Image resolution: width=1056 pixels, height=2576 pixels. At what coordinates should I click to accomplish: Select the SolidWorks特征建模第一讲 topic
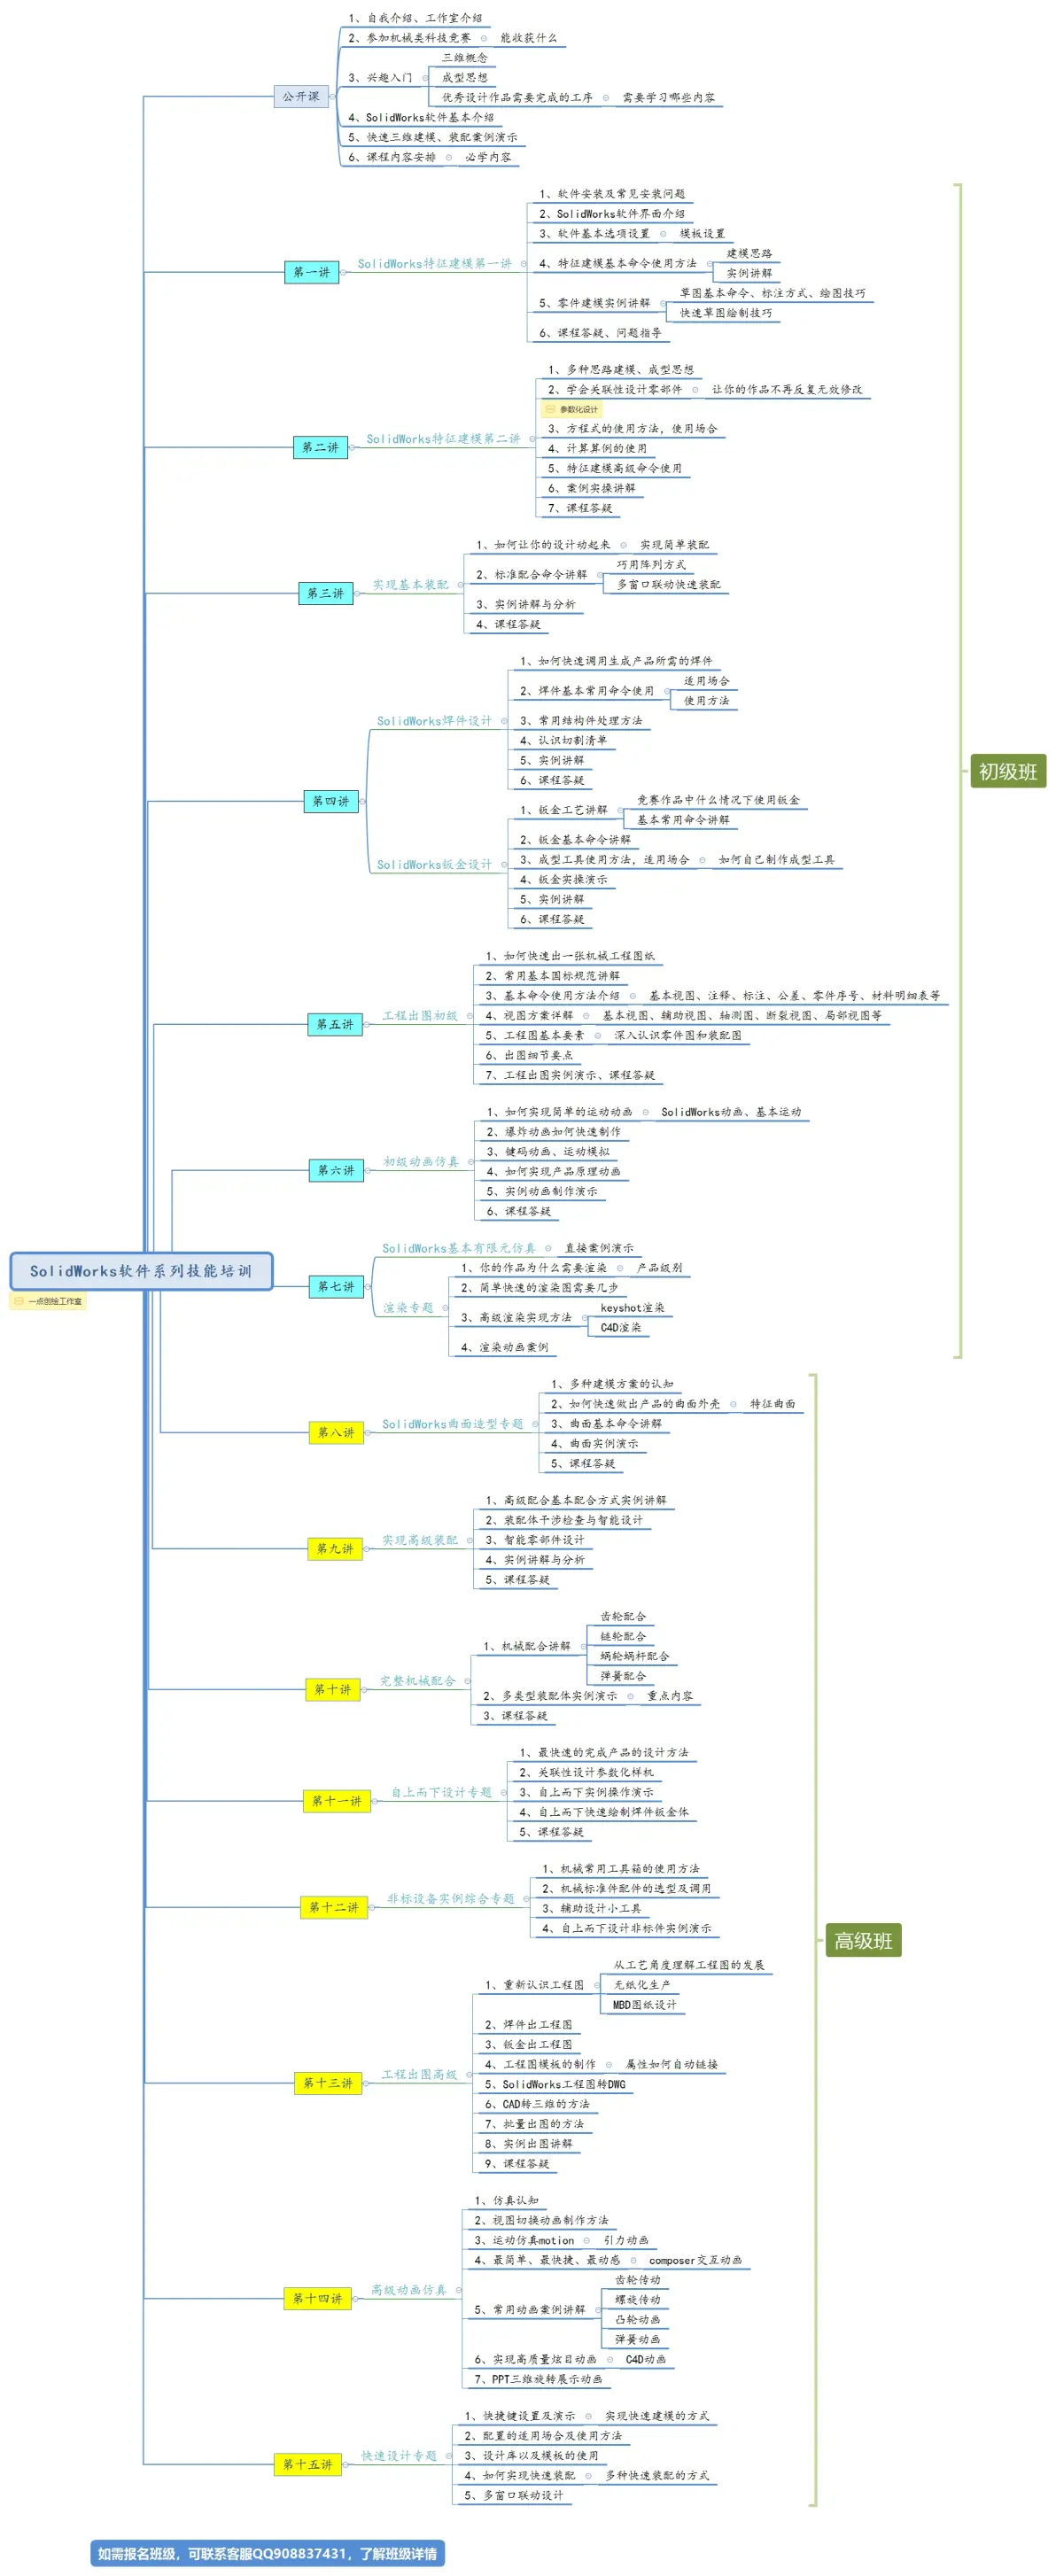click(434, 264)
